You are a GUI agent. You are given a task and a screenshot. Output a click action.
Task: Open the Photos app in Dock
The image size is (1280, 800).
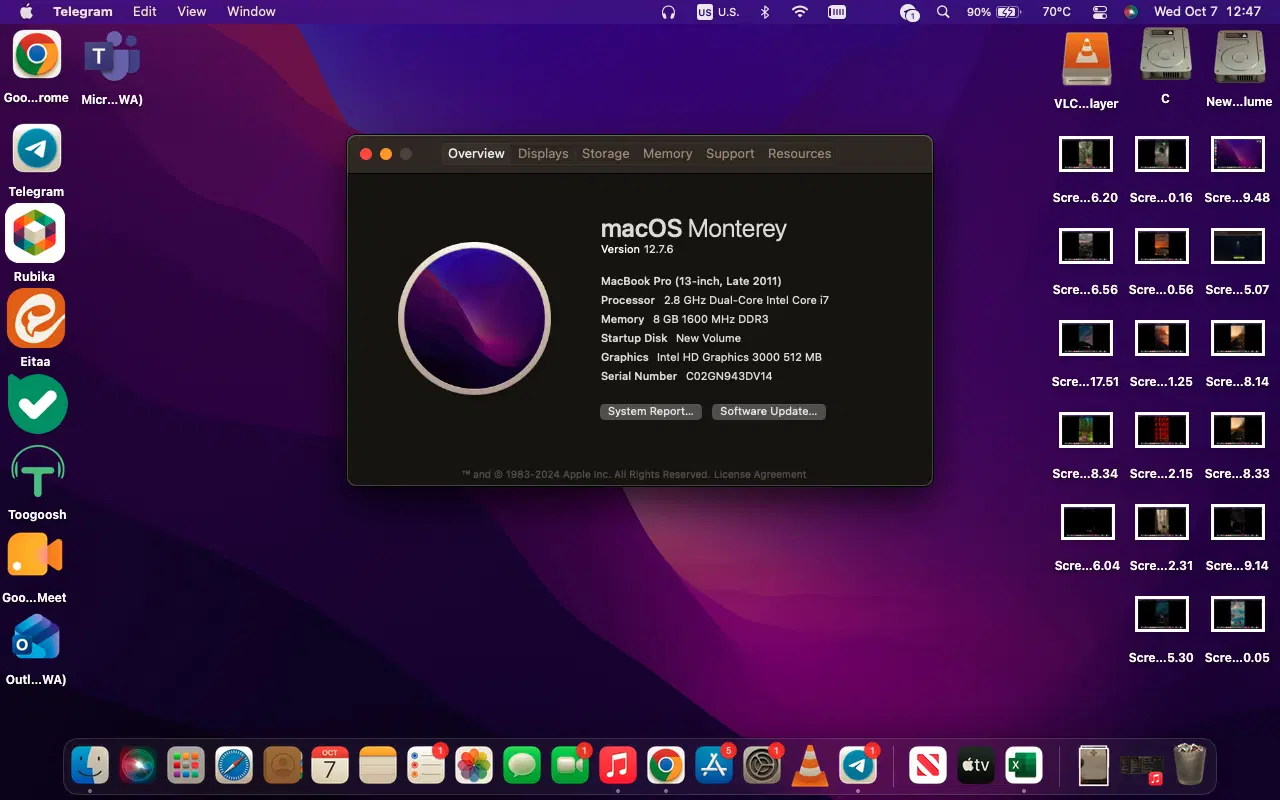click(x=474, y=766)
